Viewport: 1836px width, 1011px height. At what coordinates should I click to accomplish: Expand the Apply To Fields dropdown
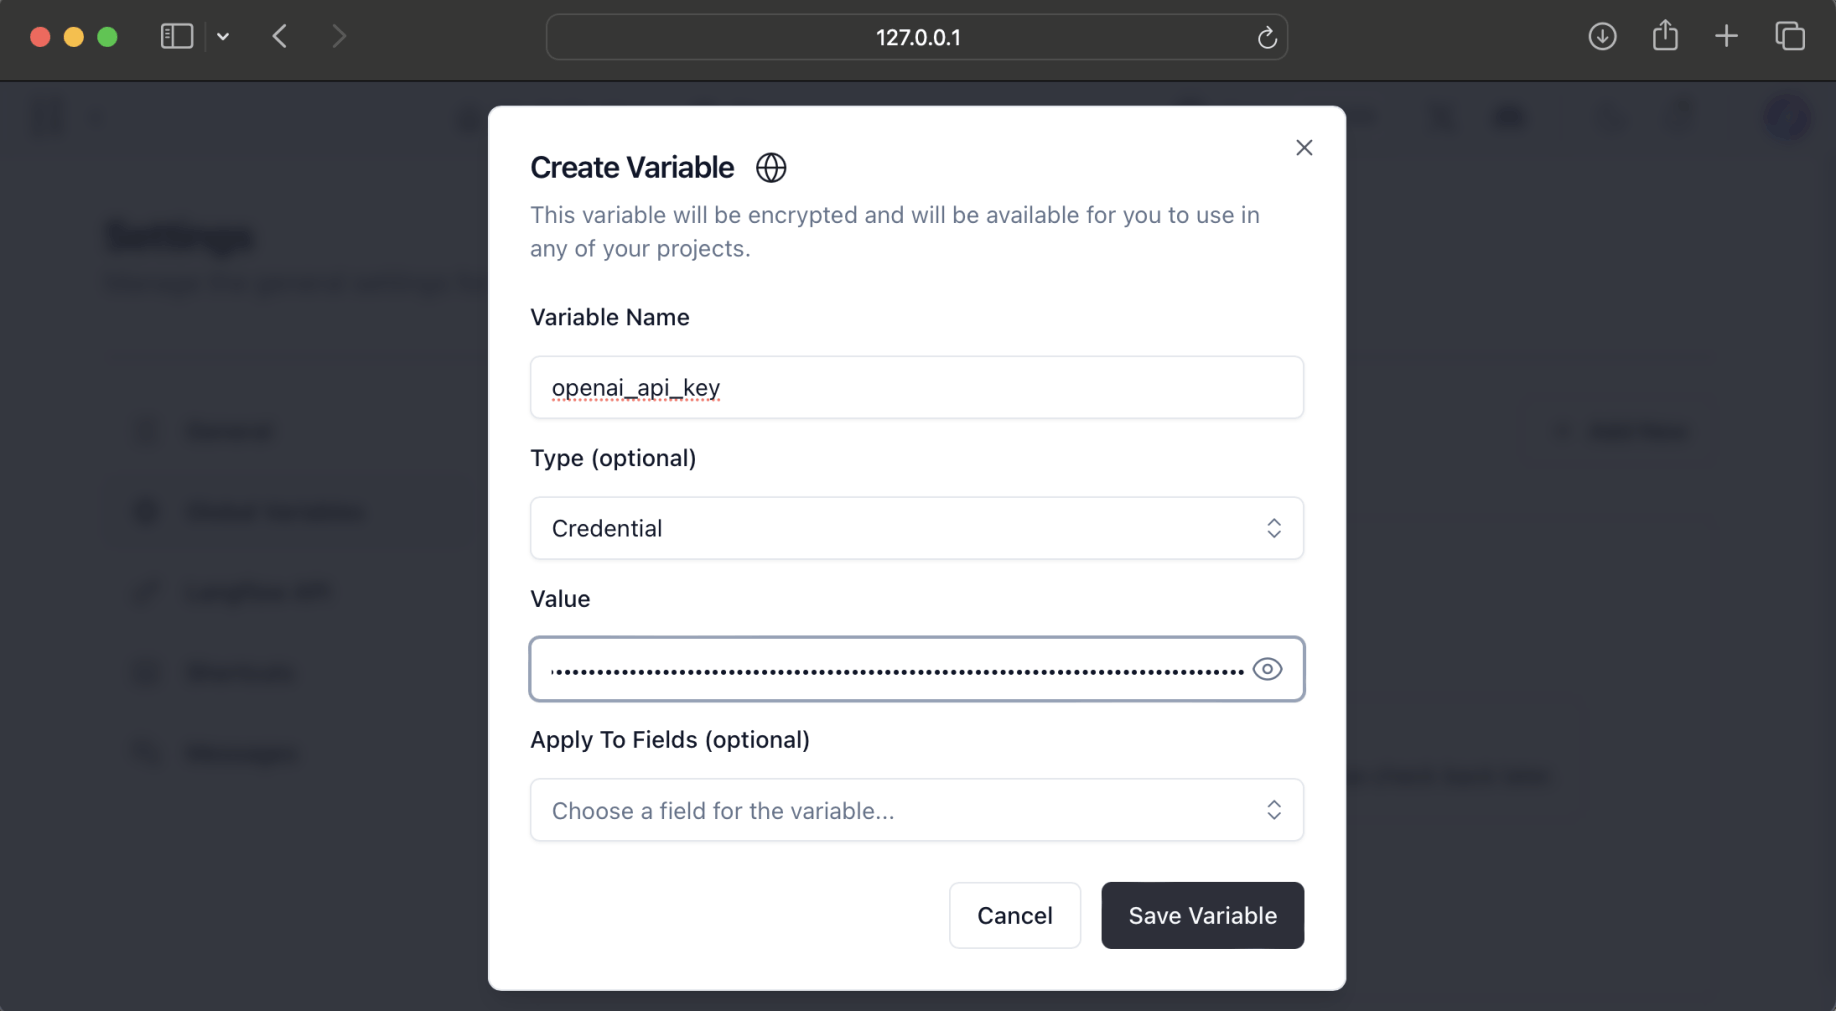(x=916, y=810)
